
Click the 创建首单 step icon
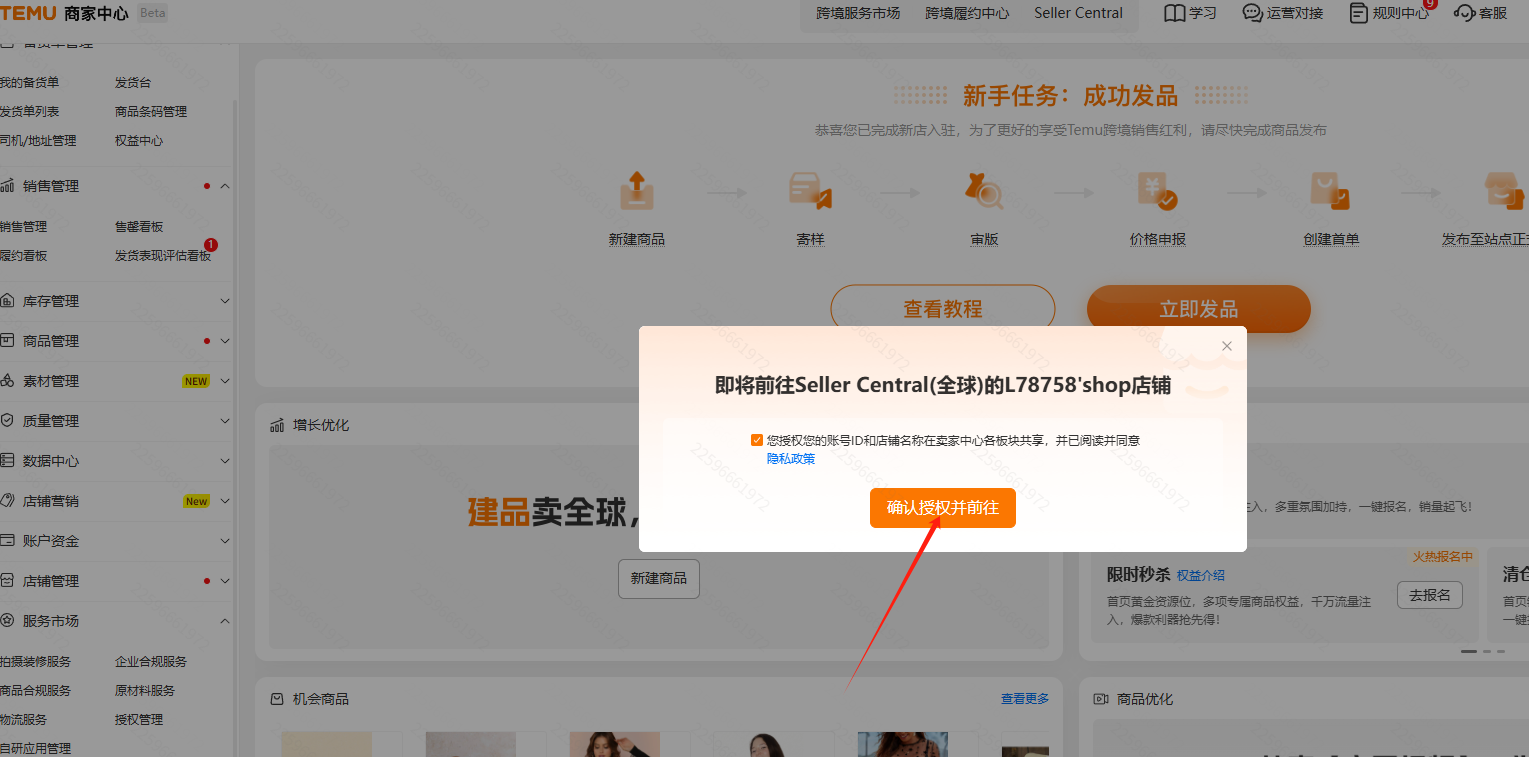click(1331, 190)
